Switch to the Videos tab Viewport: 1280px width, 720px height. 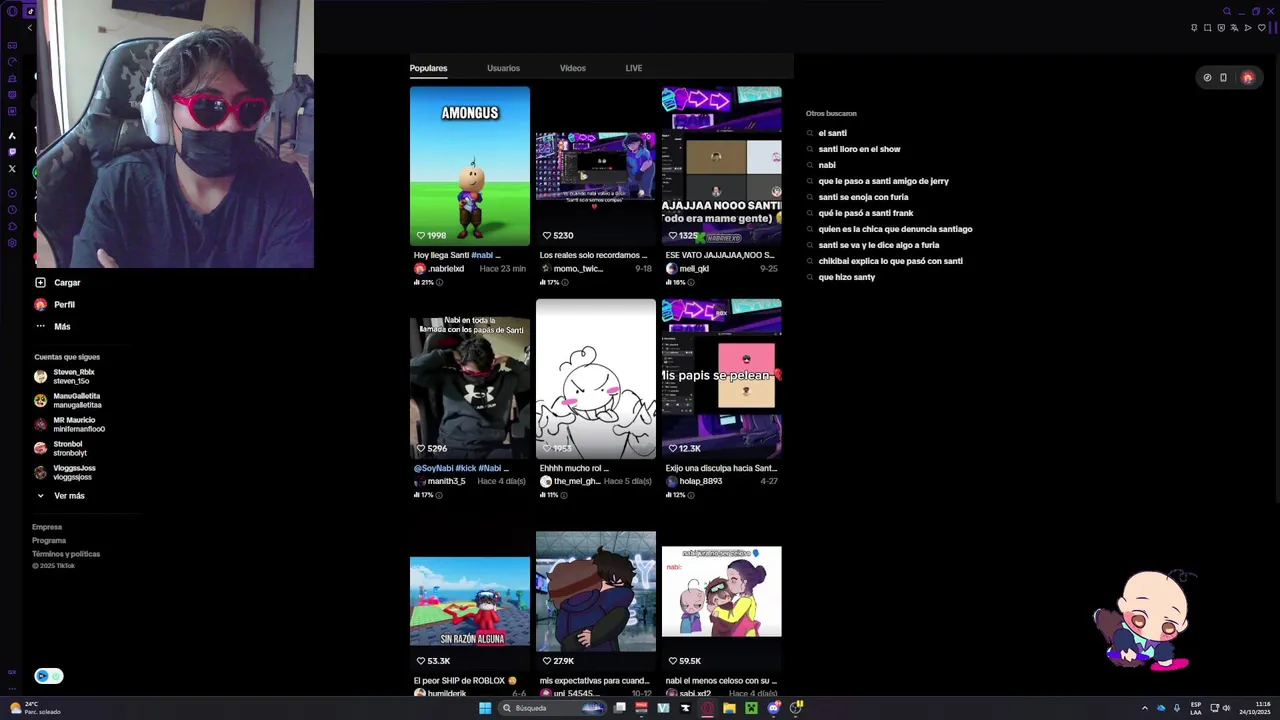[x=573, y=68]
